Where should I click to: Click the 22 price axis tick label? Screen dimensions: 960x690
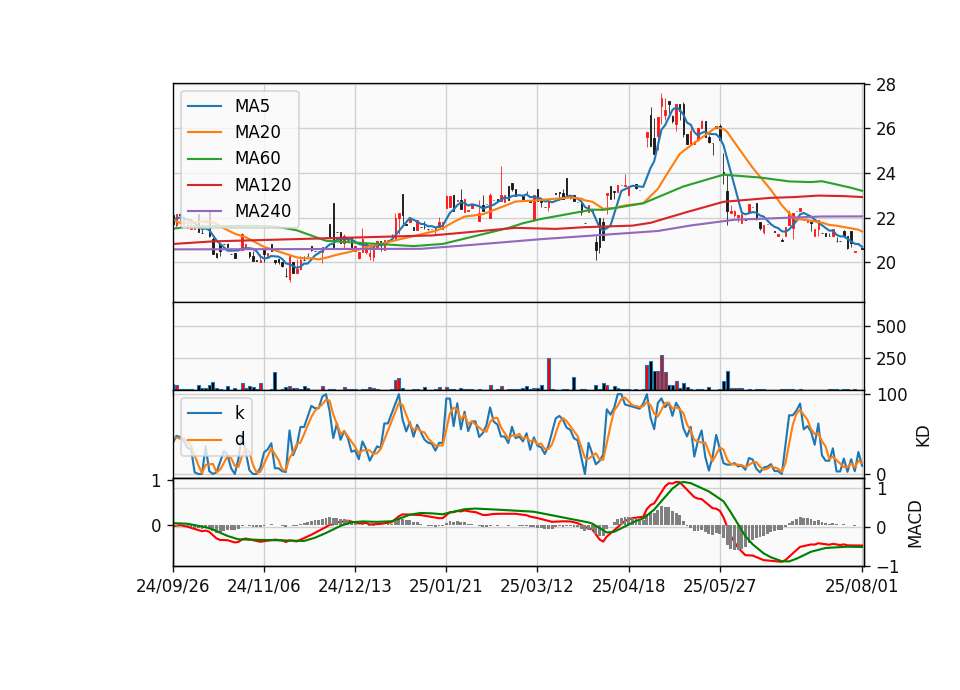pos(885,219)
